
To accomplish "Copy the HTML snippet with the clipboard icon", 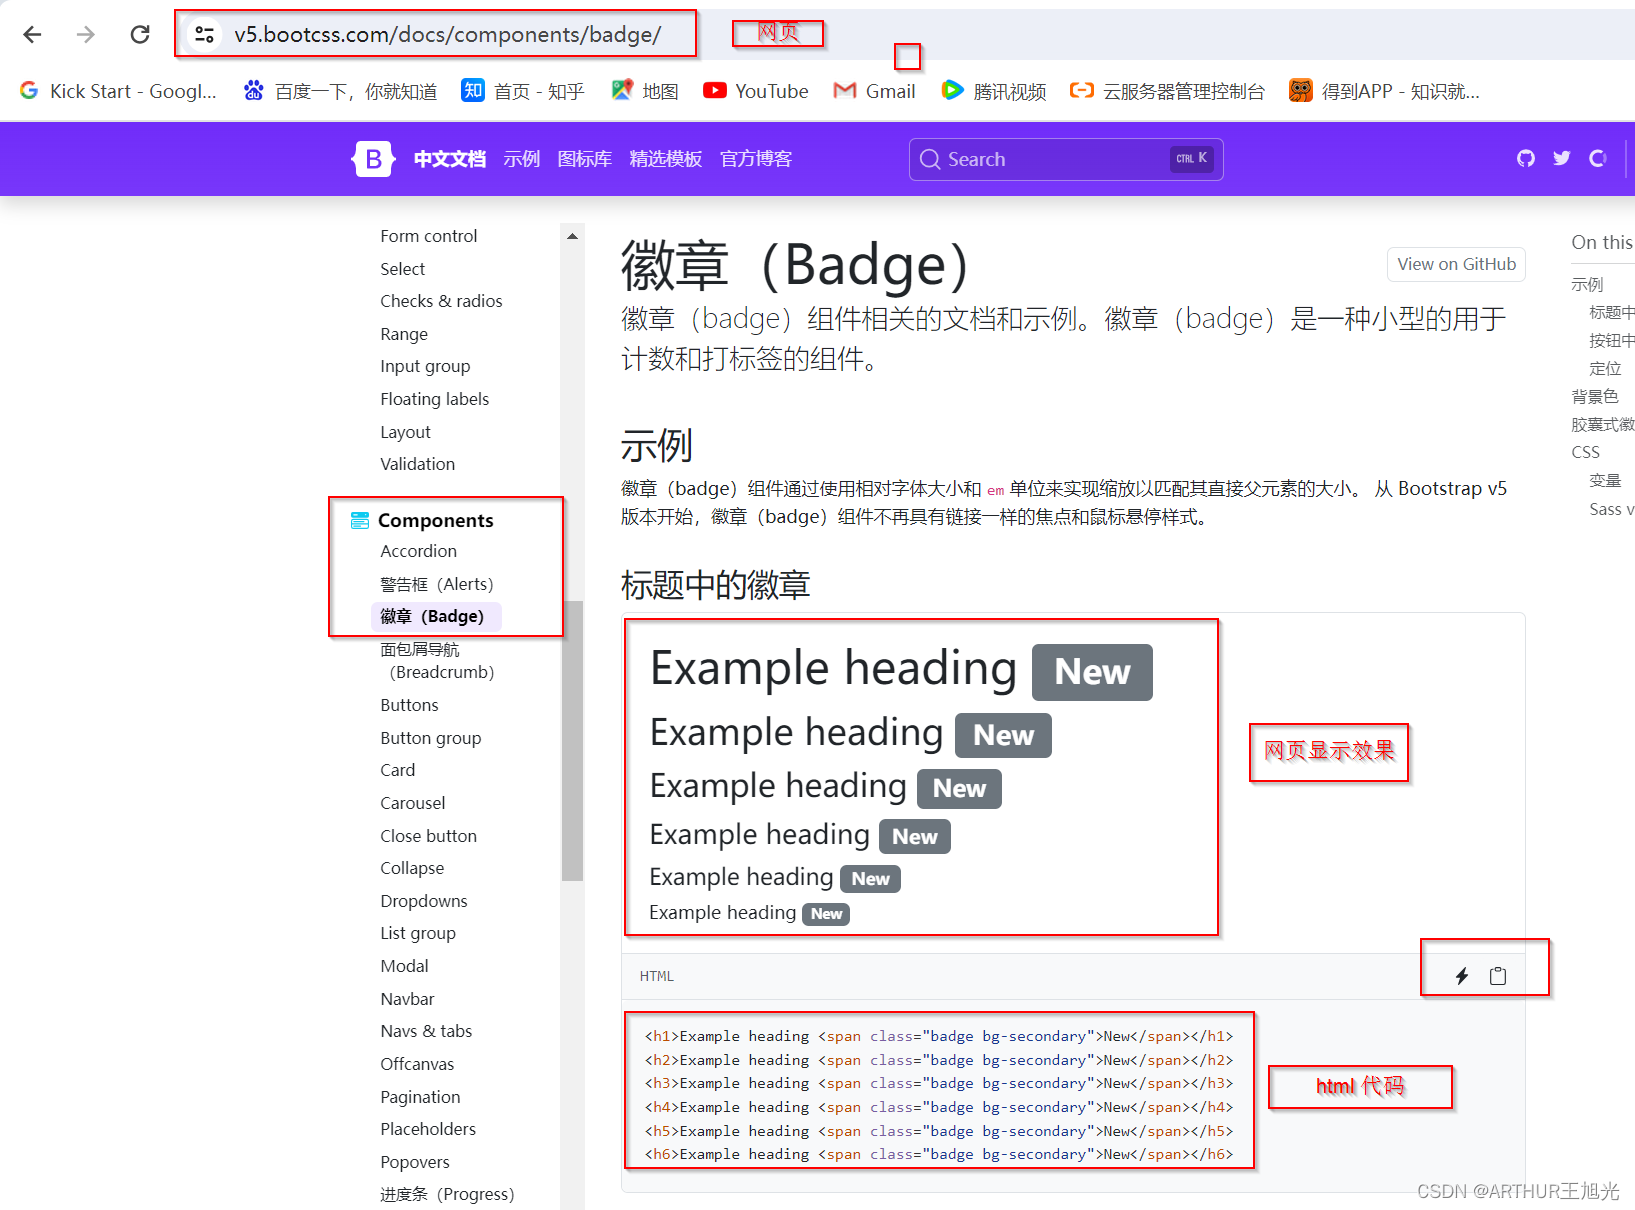I will pyautogui.click(x=1498, y=974).
